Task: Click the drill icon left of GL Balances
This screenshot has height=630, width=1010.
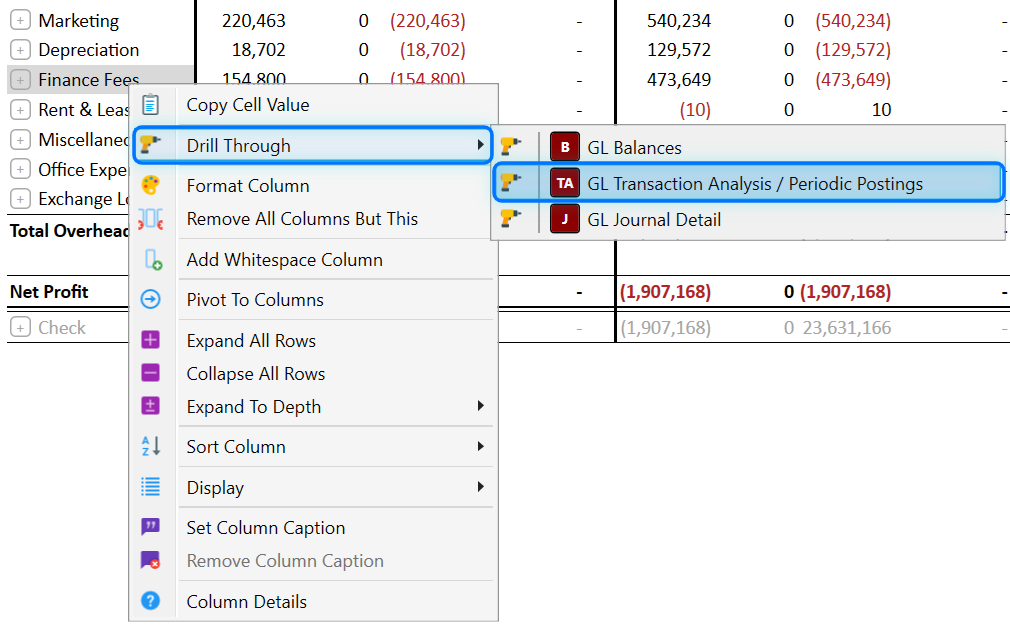Action: (510, 146)
